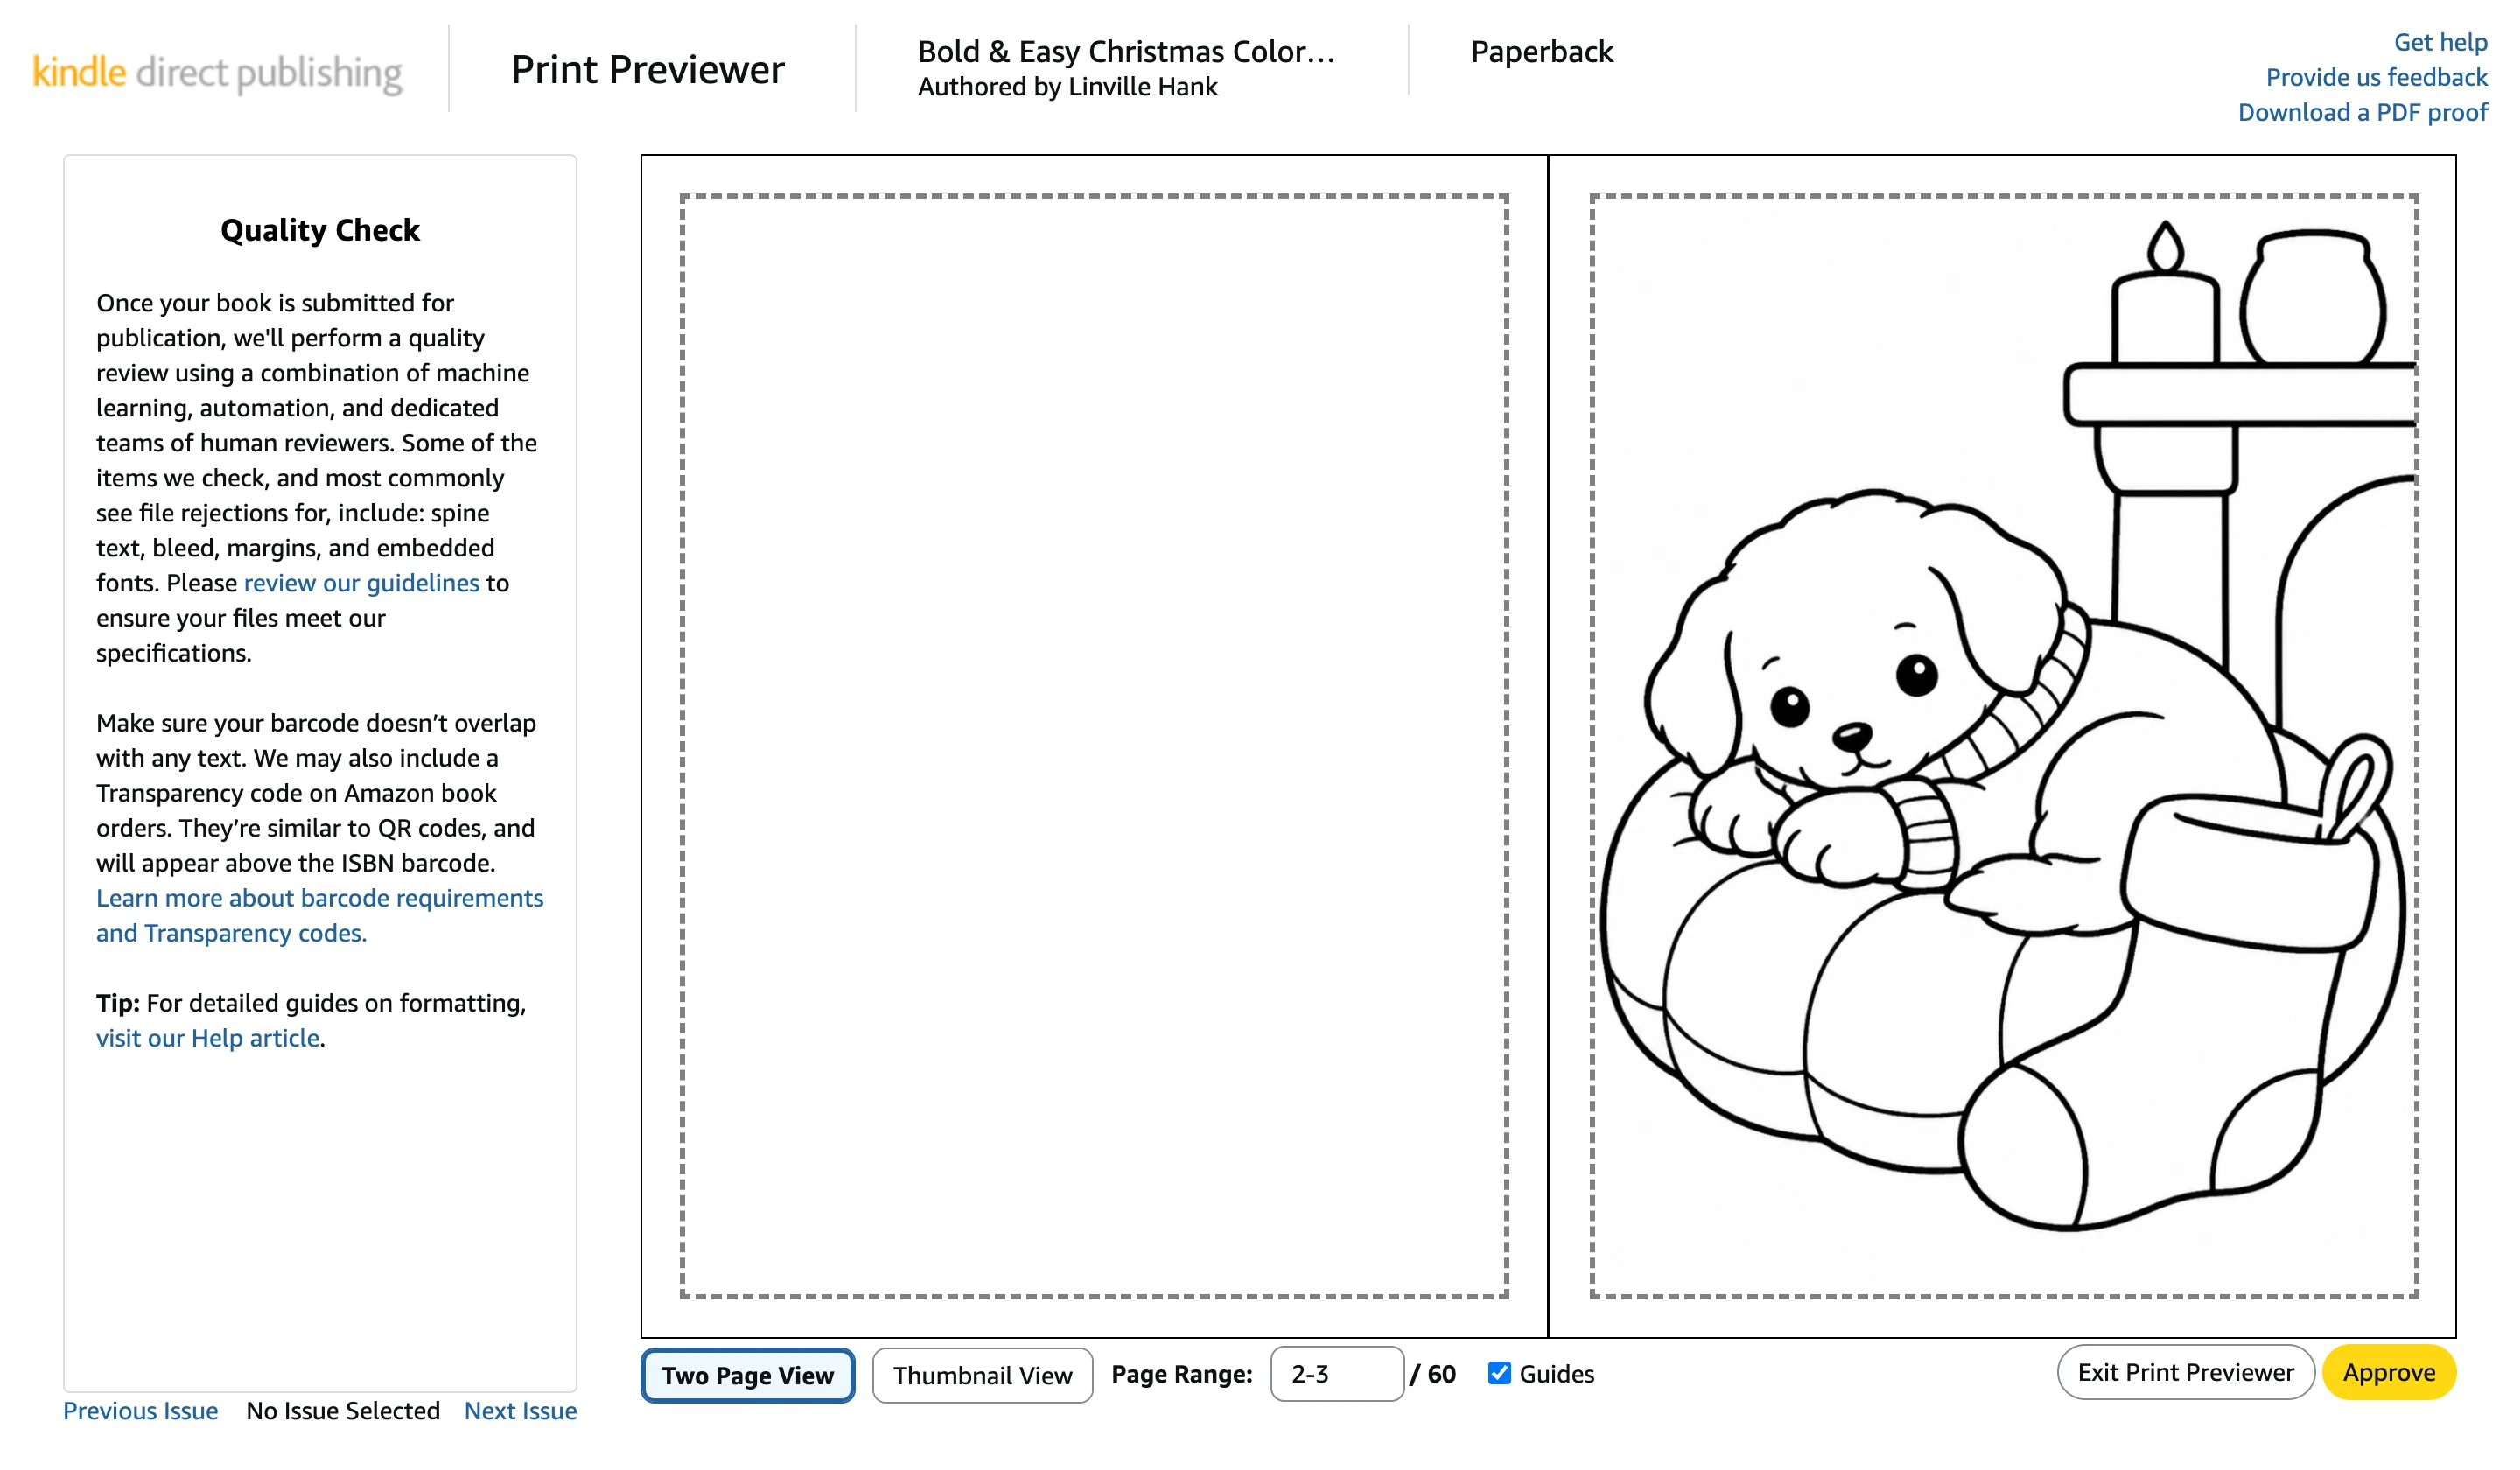This screenshot has height=1470, width=2520.
Task: Open visit our Help article link
Action: (208, 1038)
